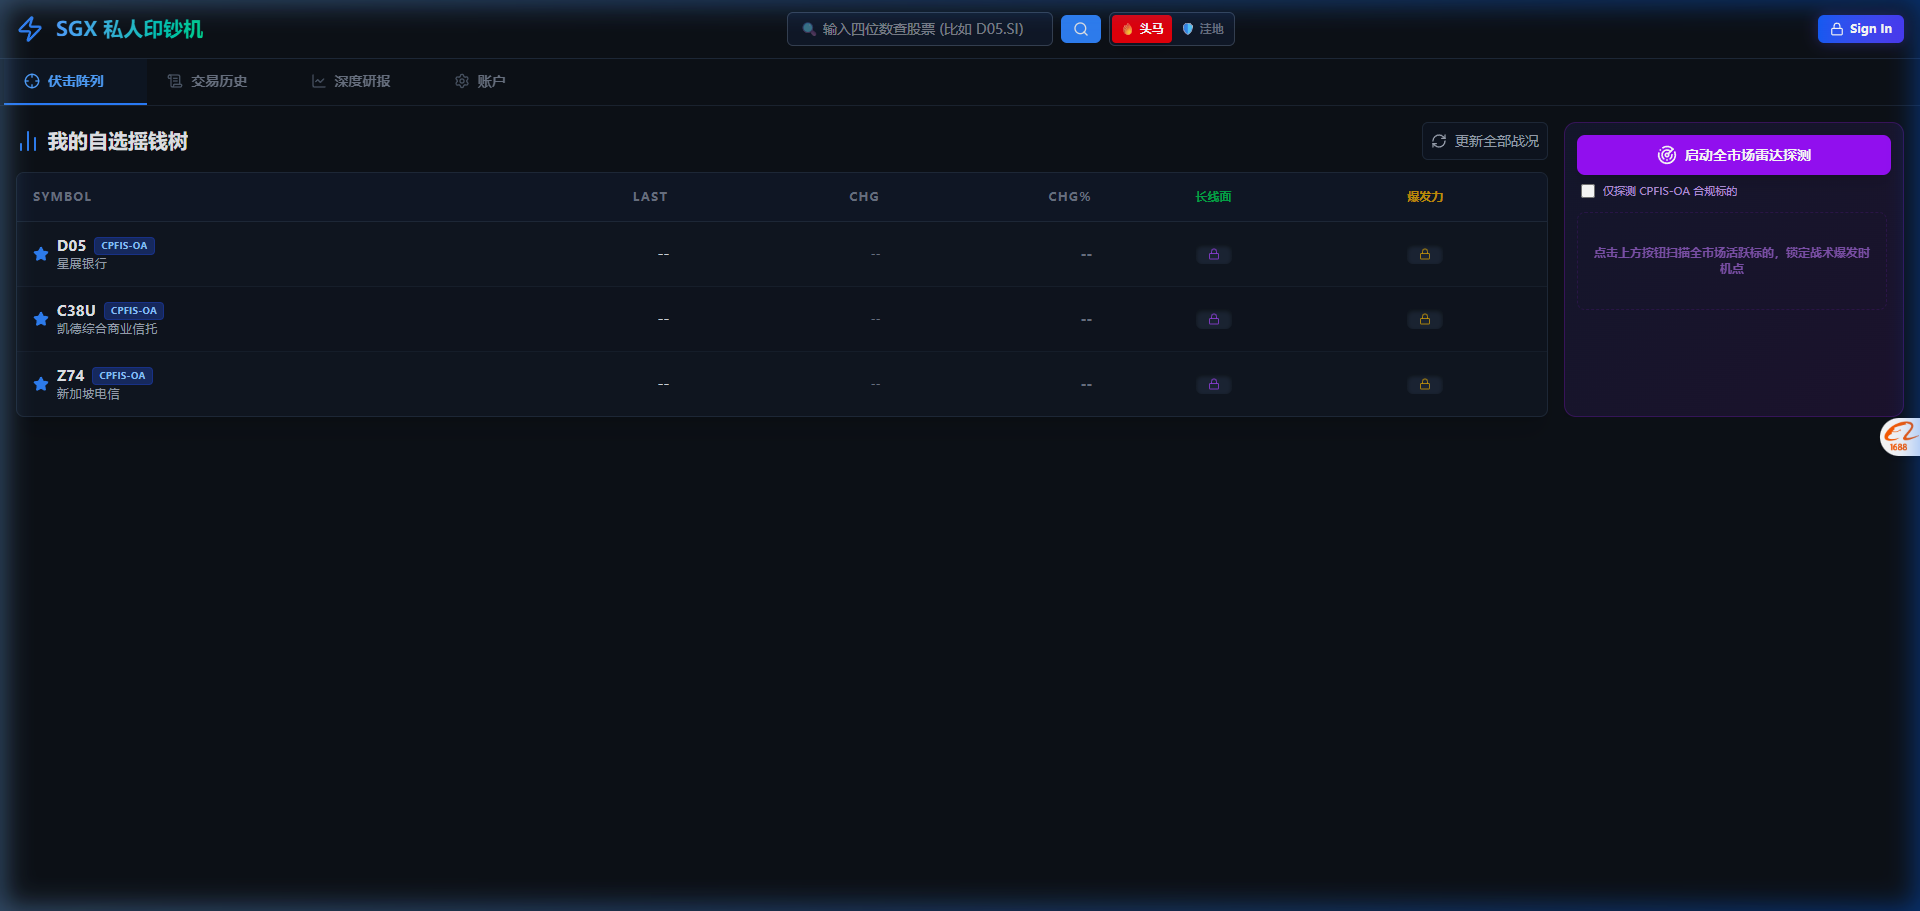
Task: Click the 星展银行 company name
Action: point(82,264)
